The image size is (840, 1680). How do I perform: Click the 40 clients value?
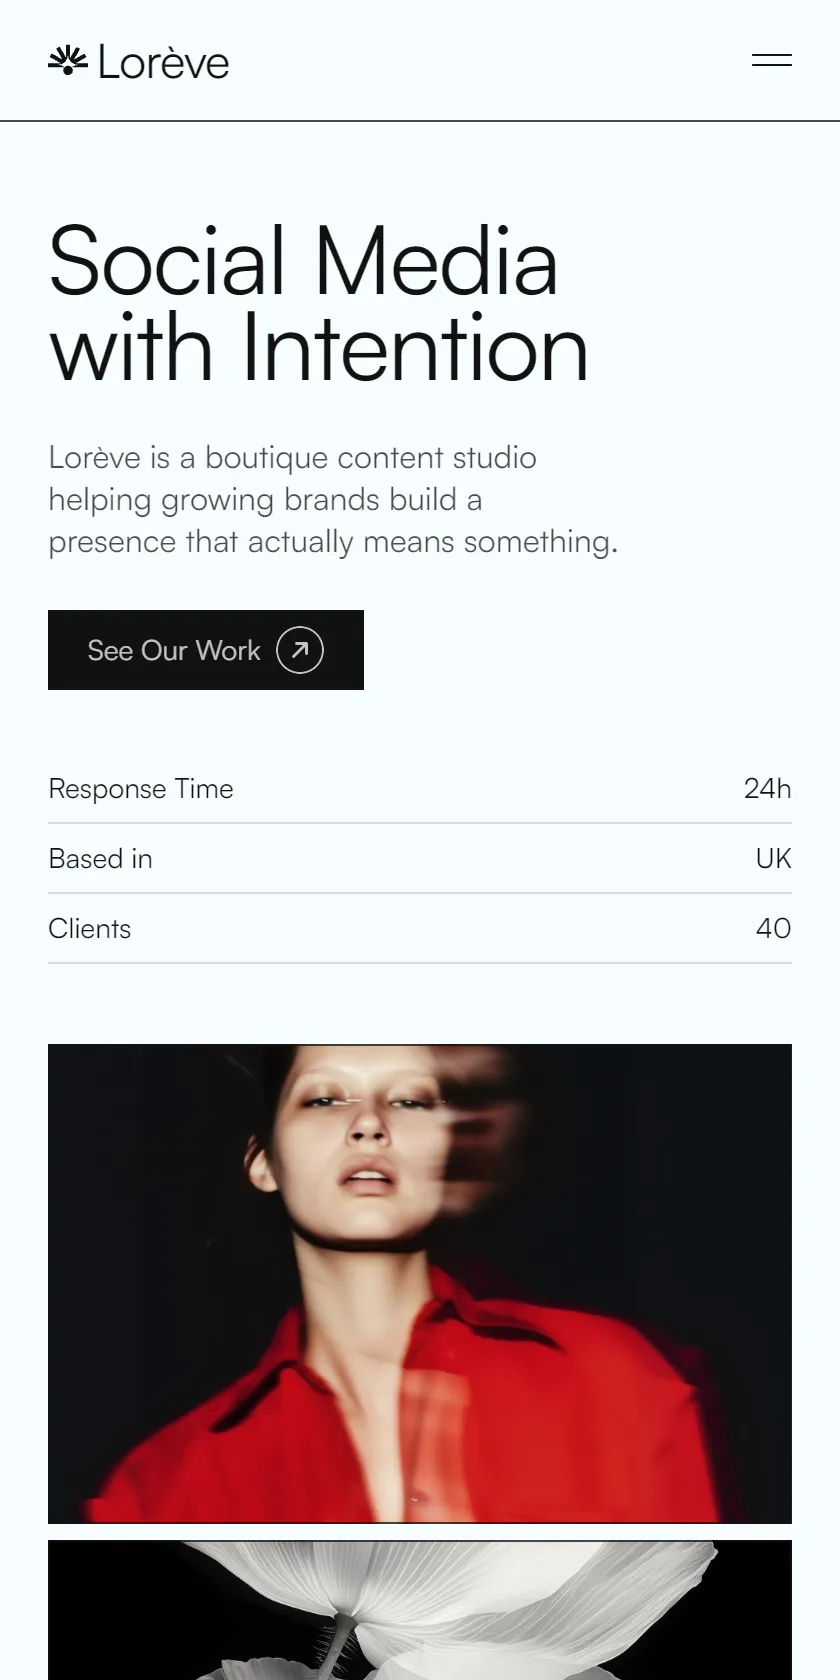pos(773,929)
